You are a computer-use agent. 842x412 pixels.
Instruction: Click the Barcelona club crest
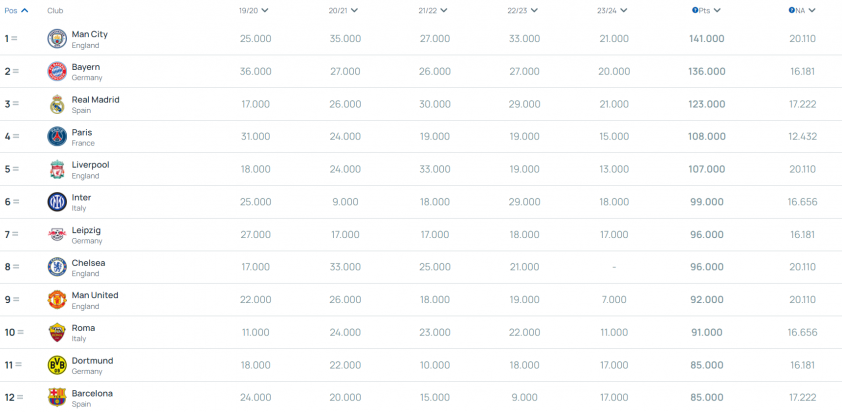pyautogui.click(x=57, y=397)
